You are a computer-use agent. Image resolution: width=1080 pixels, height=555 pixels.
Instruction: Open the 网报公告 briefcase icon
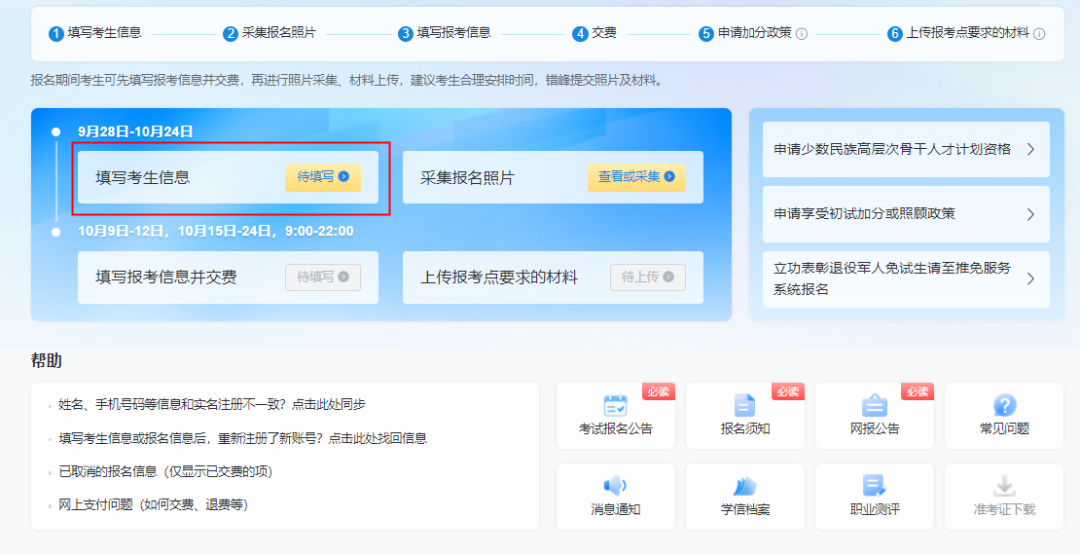pyautogui.click(x=874, y=405)
